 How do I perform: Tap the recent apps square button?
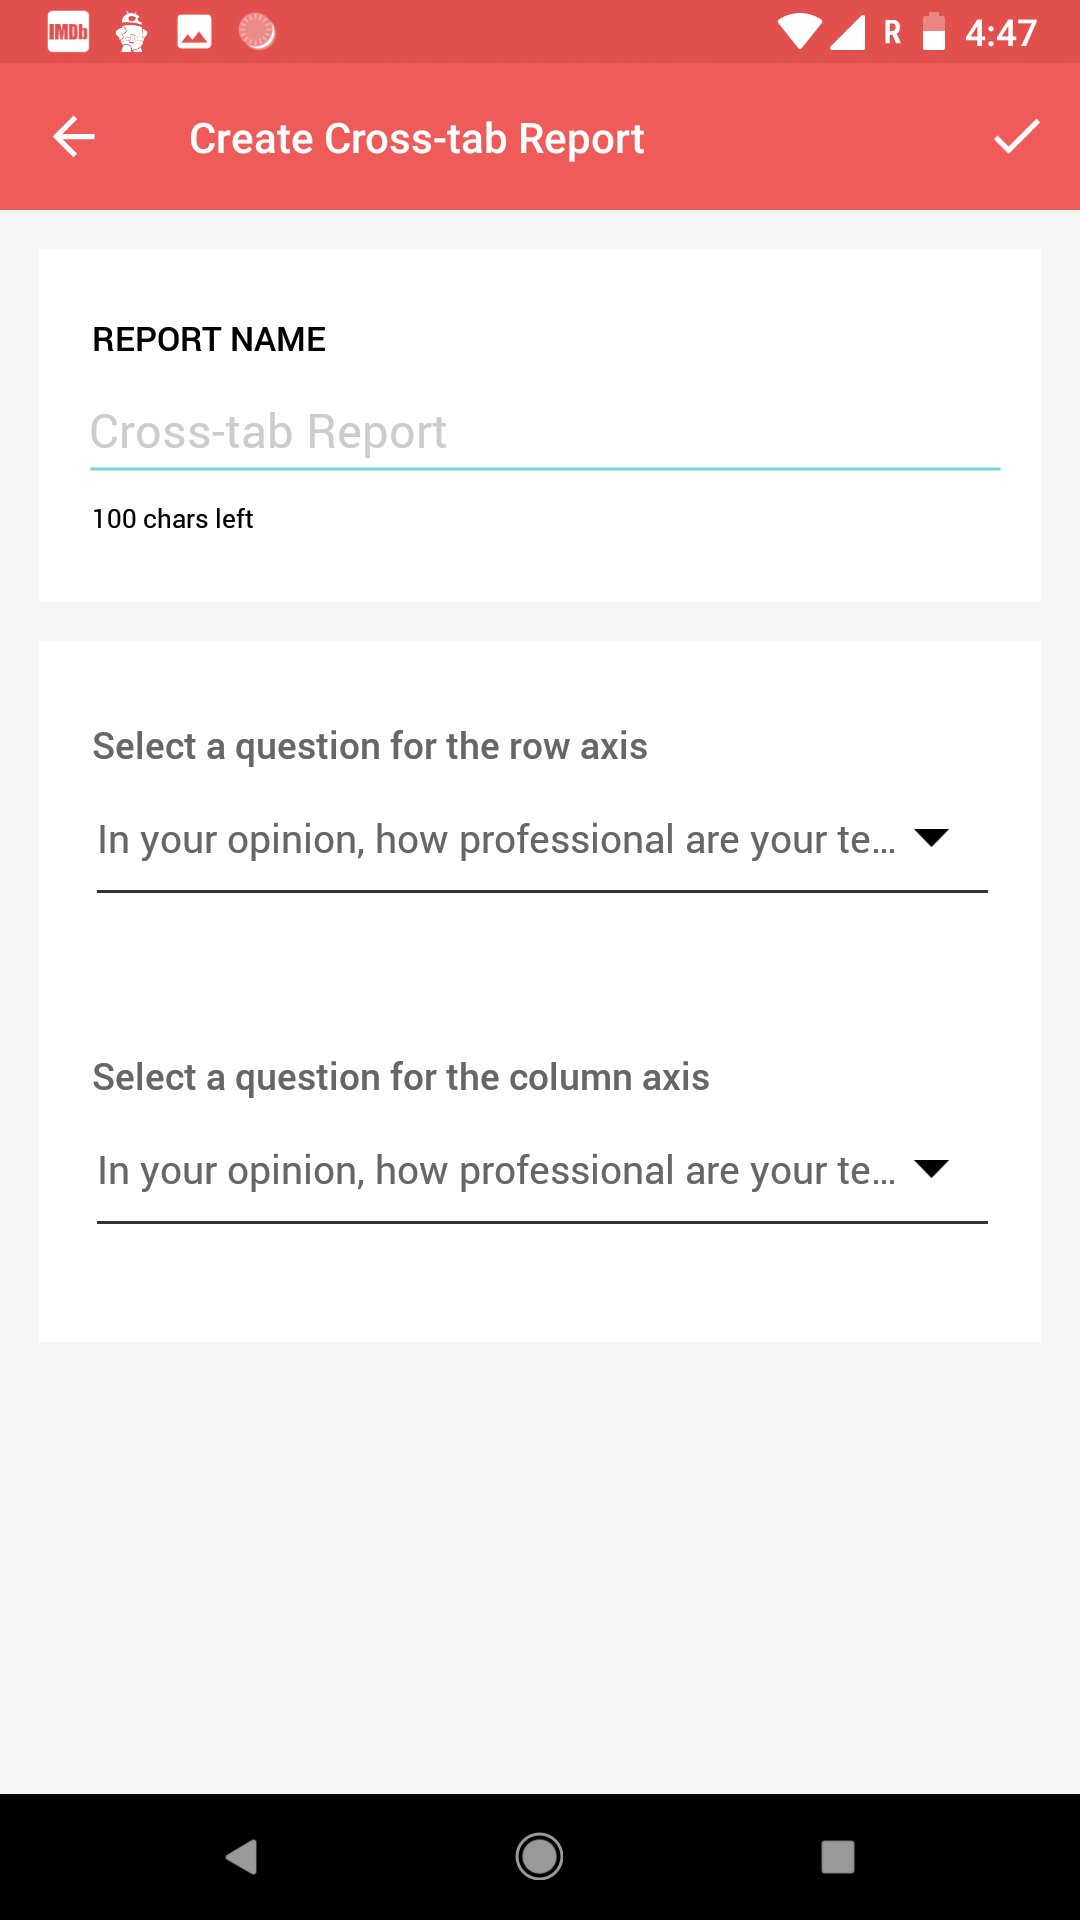(836, 1856)
